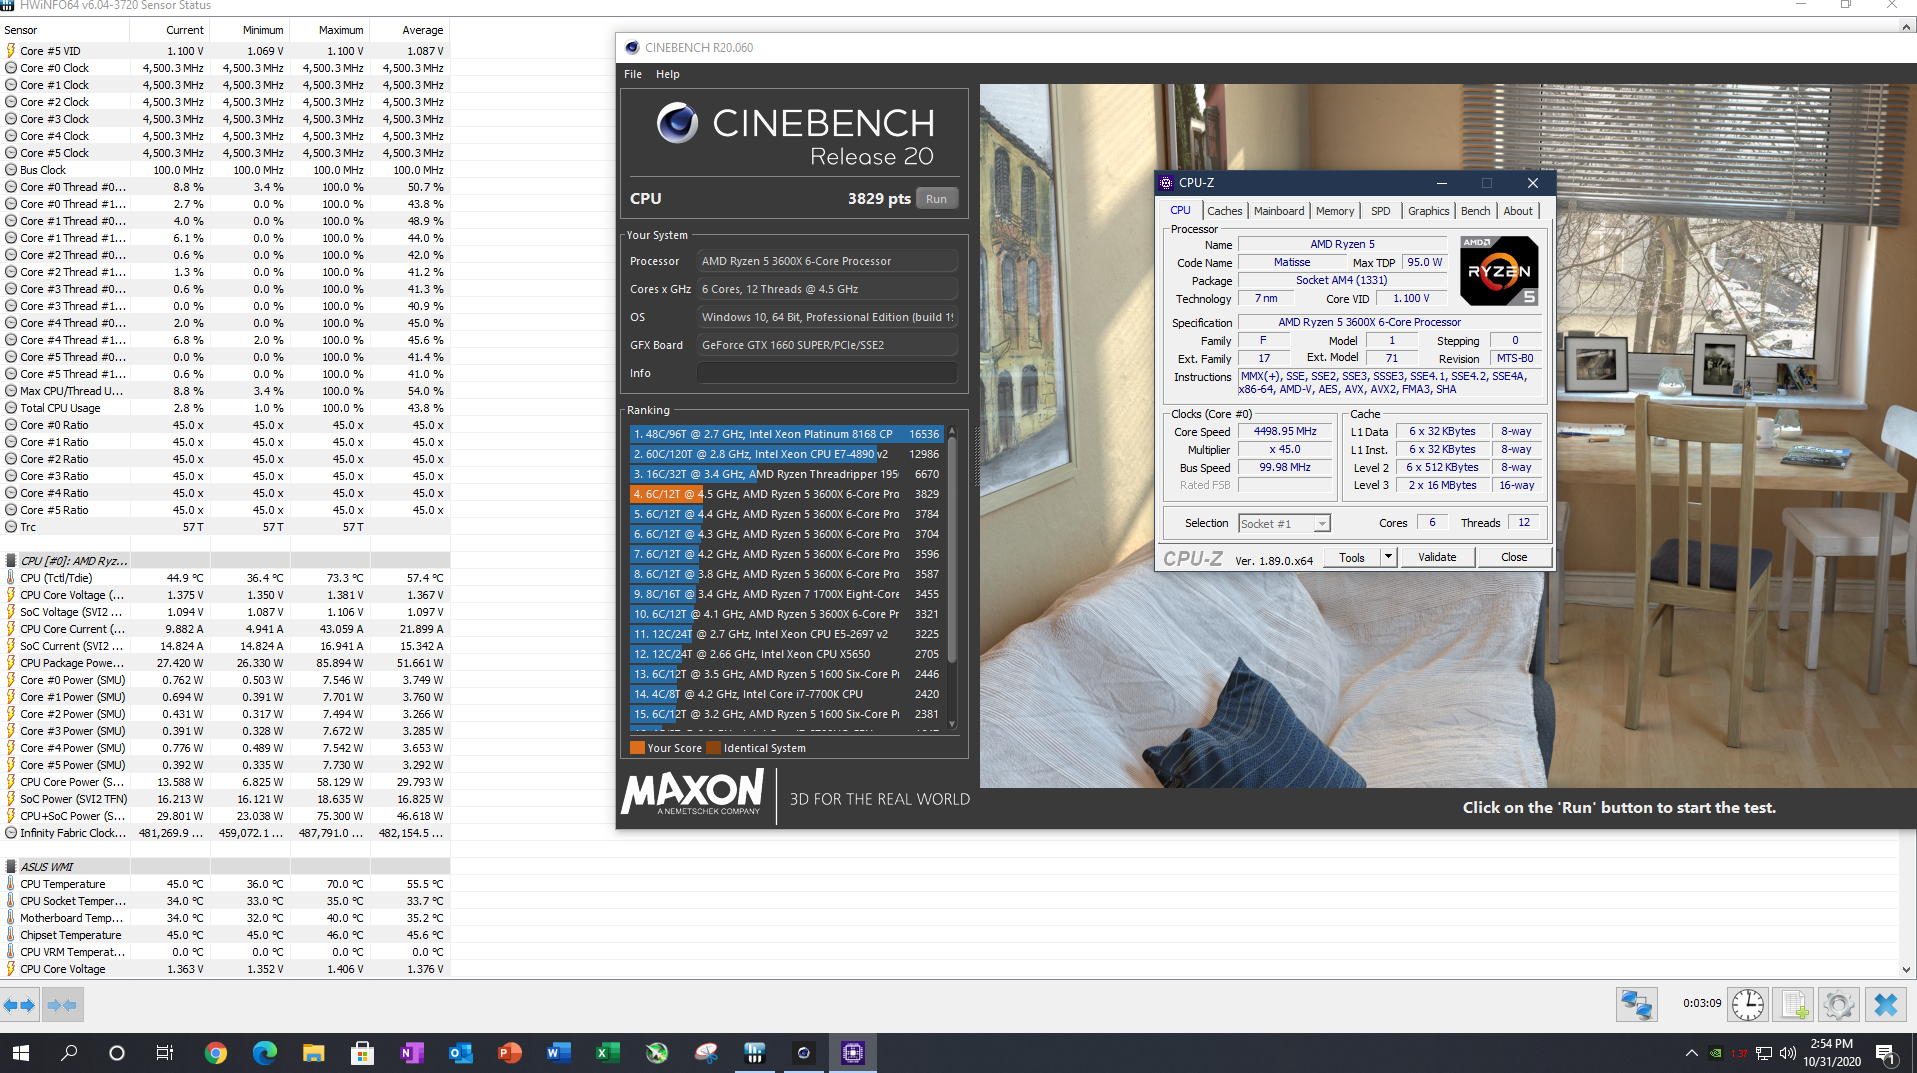The height and width of the screenshot is (1073, 1917).
Task: Click the Sensor column header
Action: click(x=65, y=30)
